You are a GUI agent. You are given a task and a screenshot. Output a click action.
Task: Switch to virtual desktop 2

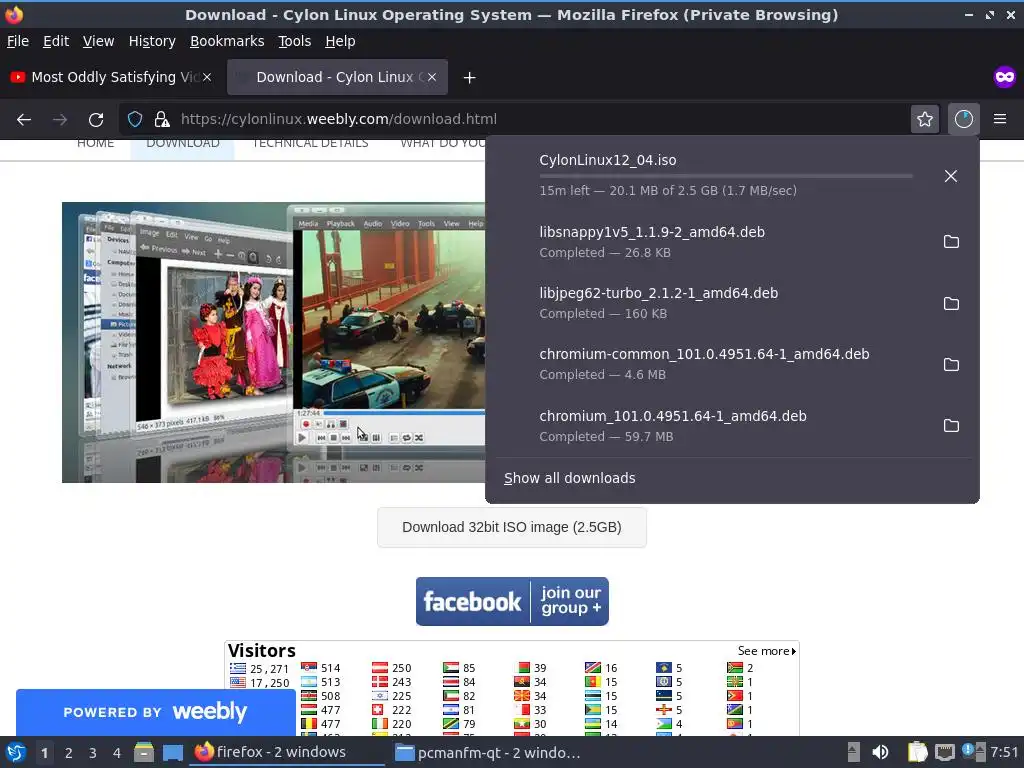[x=69, y=752]
